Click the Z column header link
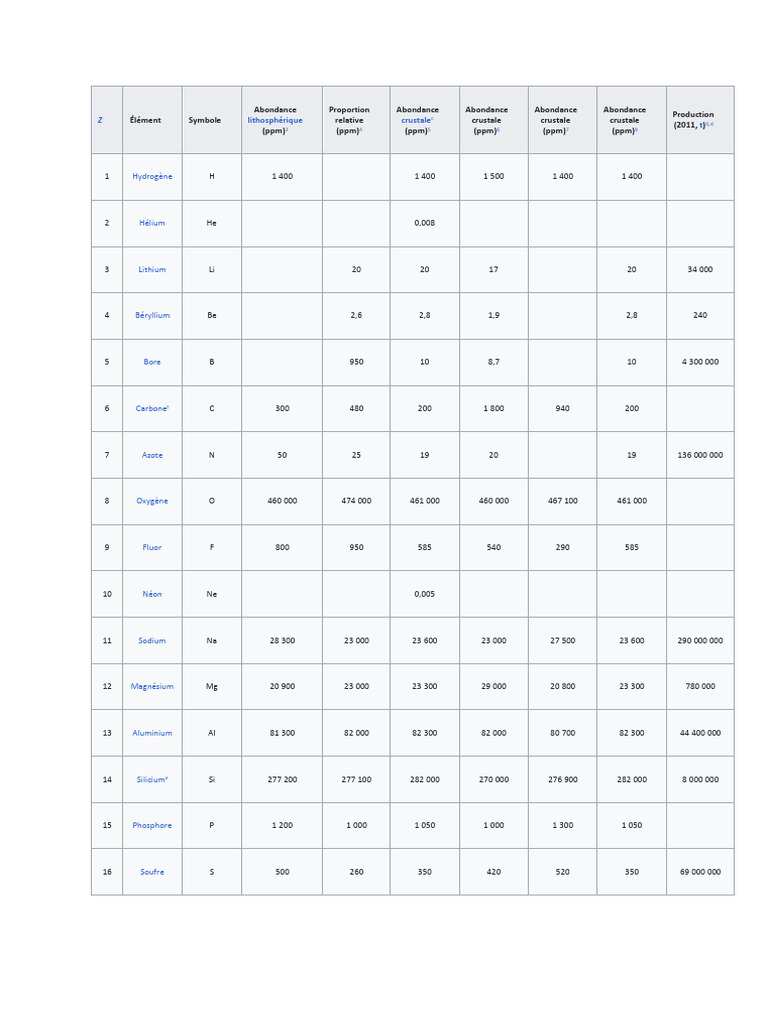 tap(100, 120)
